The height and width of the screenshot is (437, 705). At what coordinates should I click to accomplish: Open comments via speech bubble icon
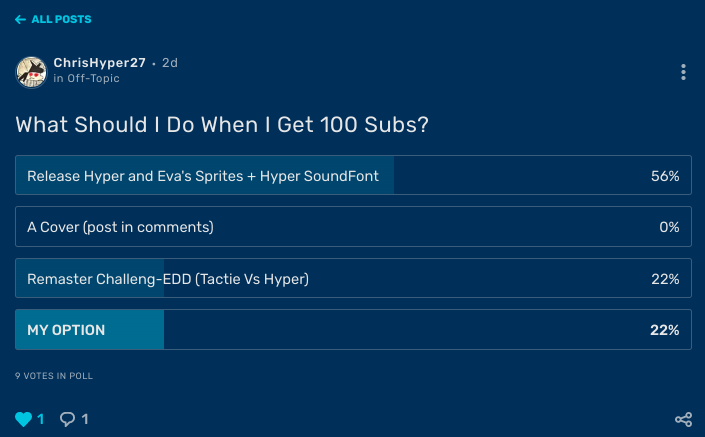coord(68,419)
